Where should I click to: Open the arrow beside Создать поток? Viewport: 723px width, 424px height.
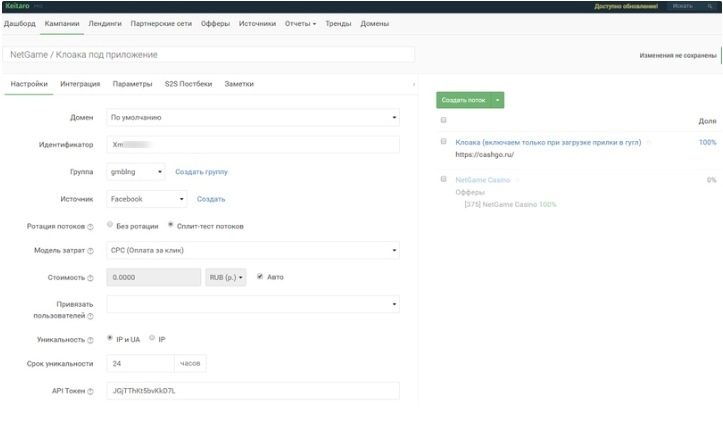pos(498,100)
